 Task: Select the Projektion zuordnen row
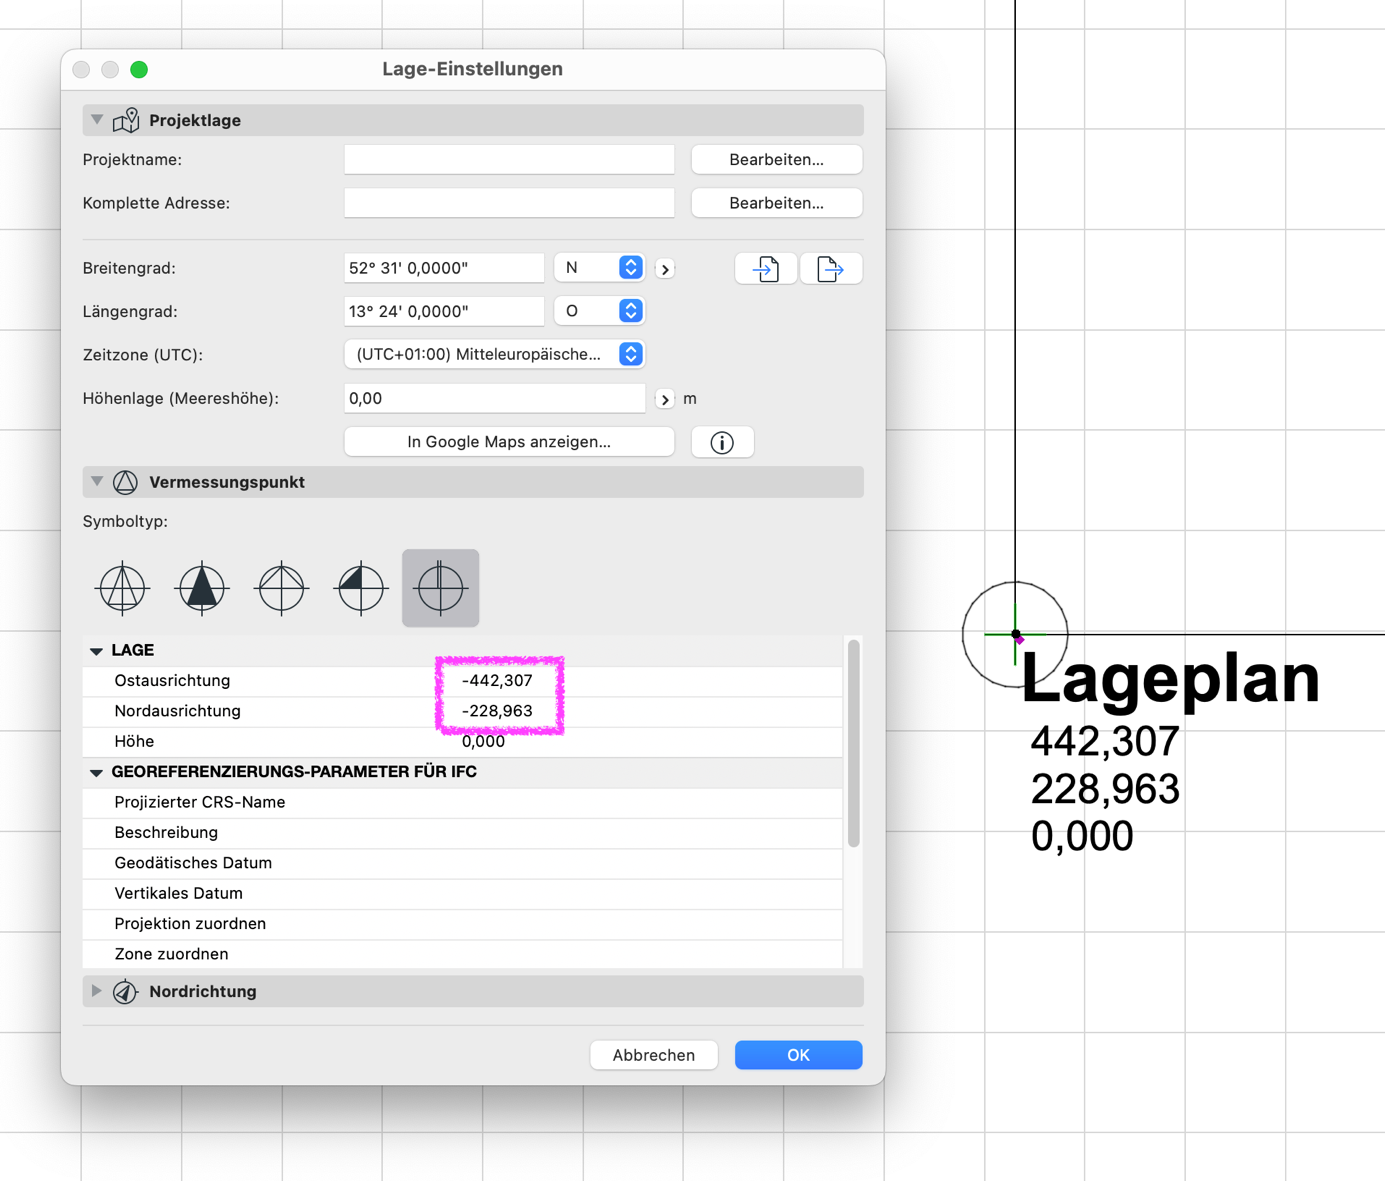click(x=463, y=924)
